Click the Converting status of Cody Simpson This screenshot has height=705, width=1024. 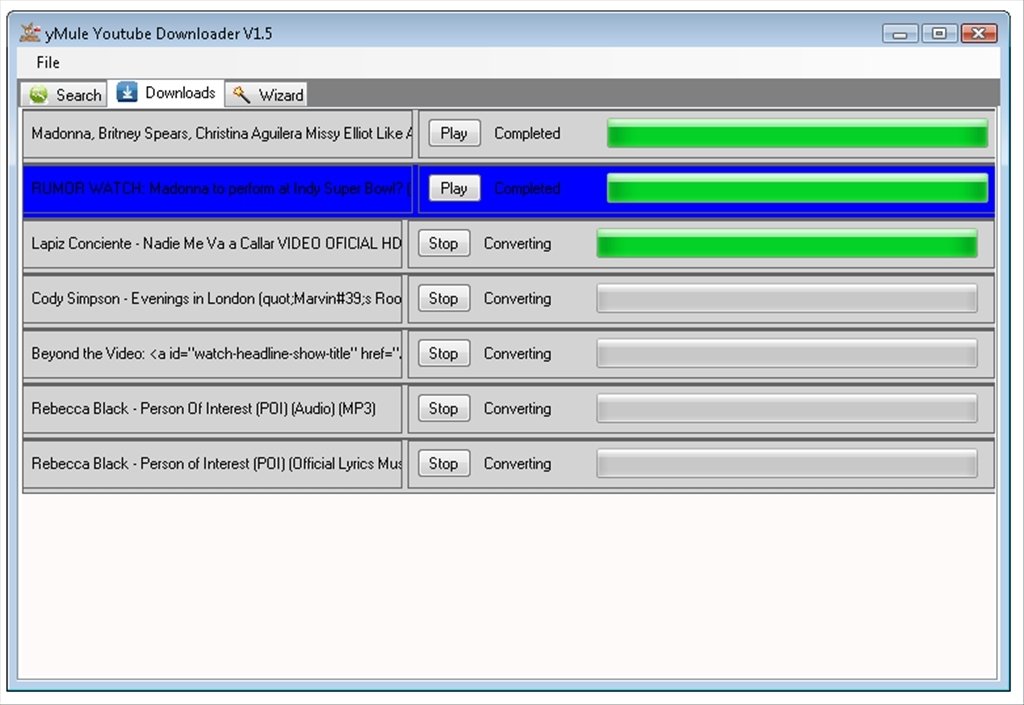point(517,298)
